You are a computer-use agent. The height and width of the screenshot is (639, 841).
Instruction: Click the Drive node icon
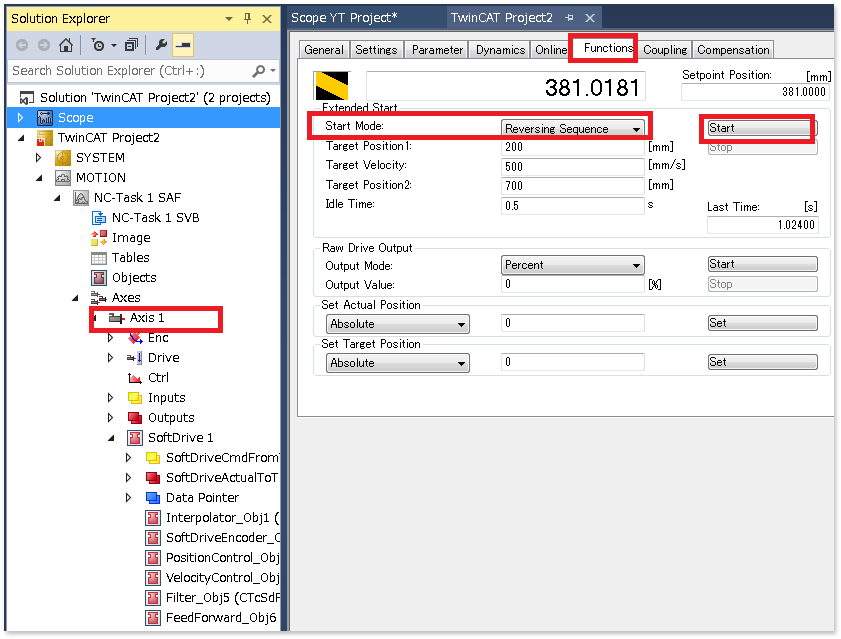[135, 358]
